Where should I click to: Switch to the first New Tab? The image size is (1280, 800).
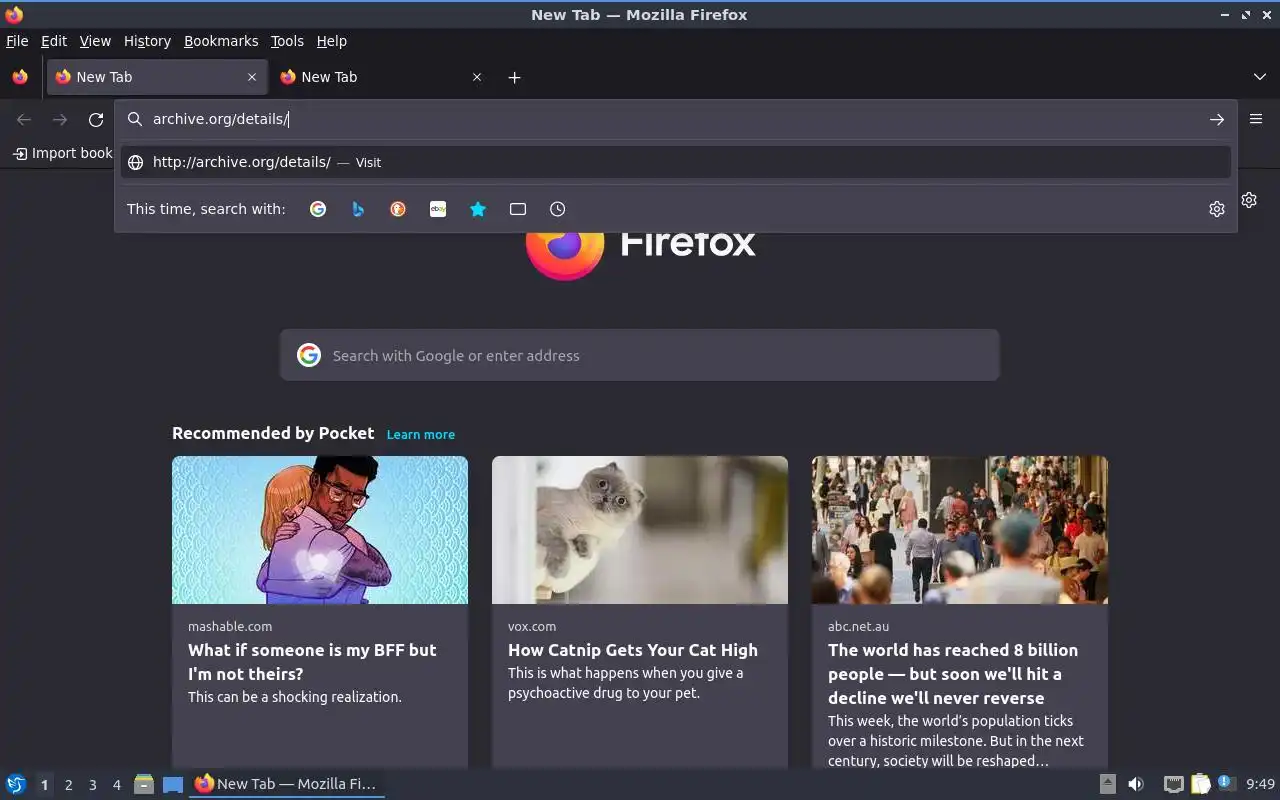click(x=155, y=77)
